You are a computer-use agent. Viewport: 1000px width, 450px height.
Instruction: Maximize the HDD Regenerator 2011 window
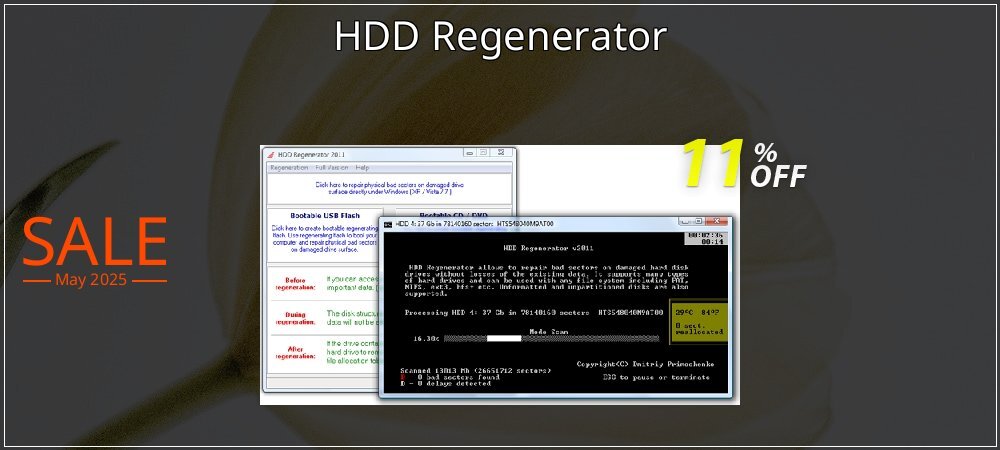[483, 153]
